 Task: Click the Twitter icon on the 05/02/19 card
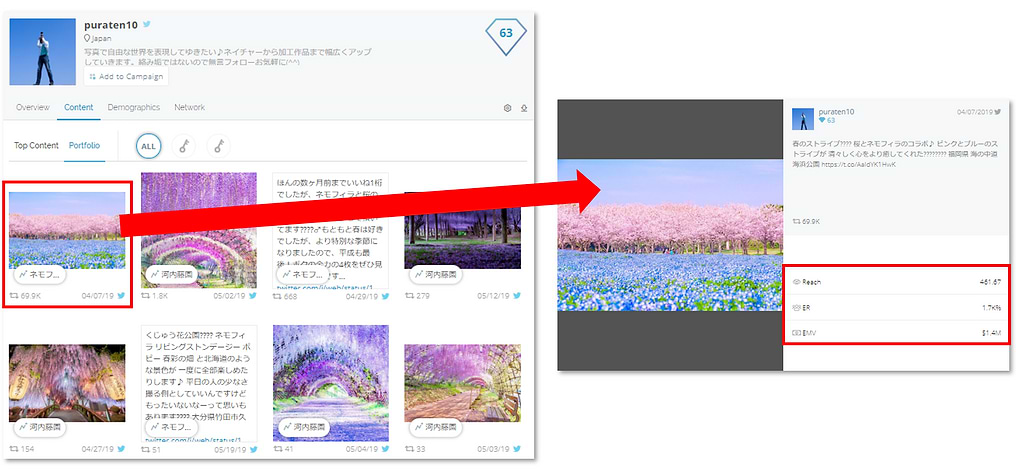(x=253, y=296)
